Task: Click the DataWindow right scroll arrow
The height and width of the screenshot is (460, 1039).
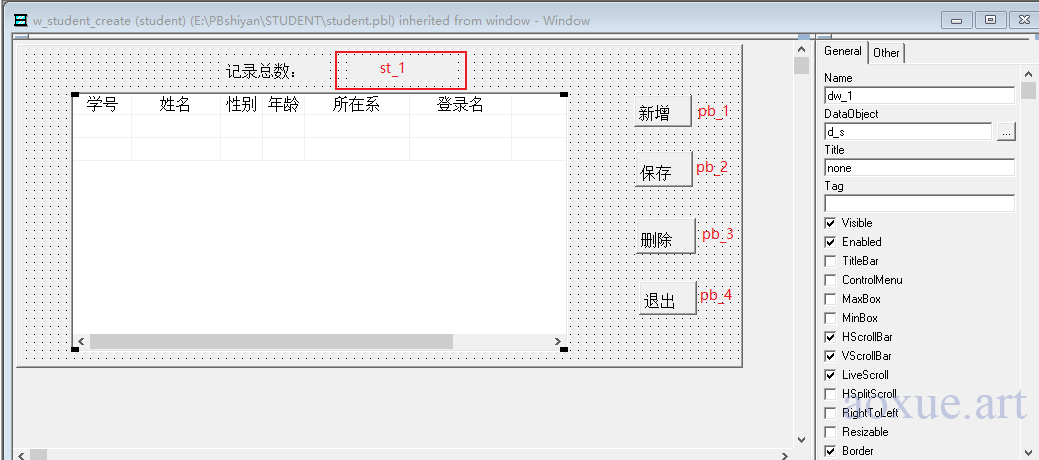Action: click(x=558, y=341)
